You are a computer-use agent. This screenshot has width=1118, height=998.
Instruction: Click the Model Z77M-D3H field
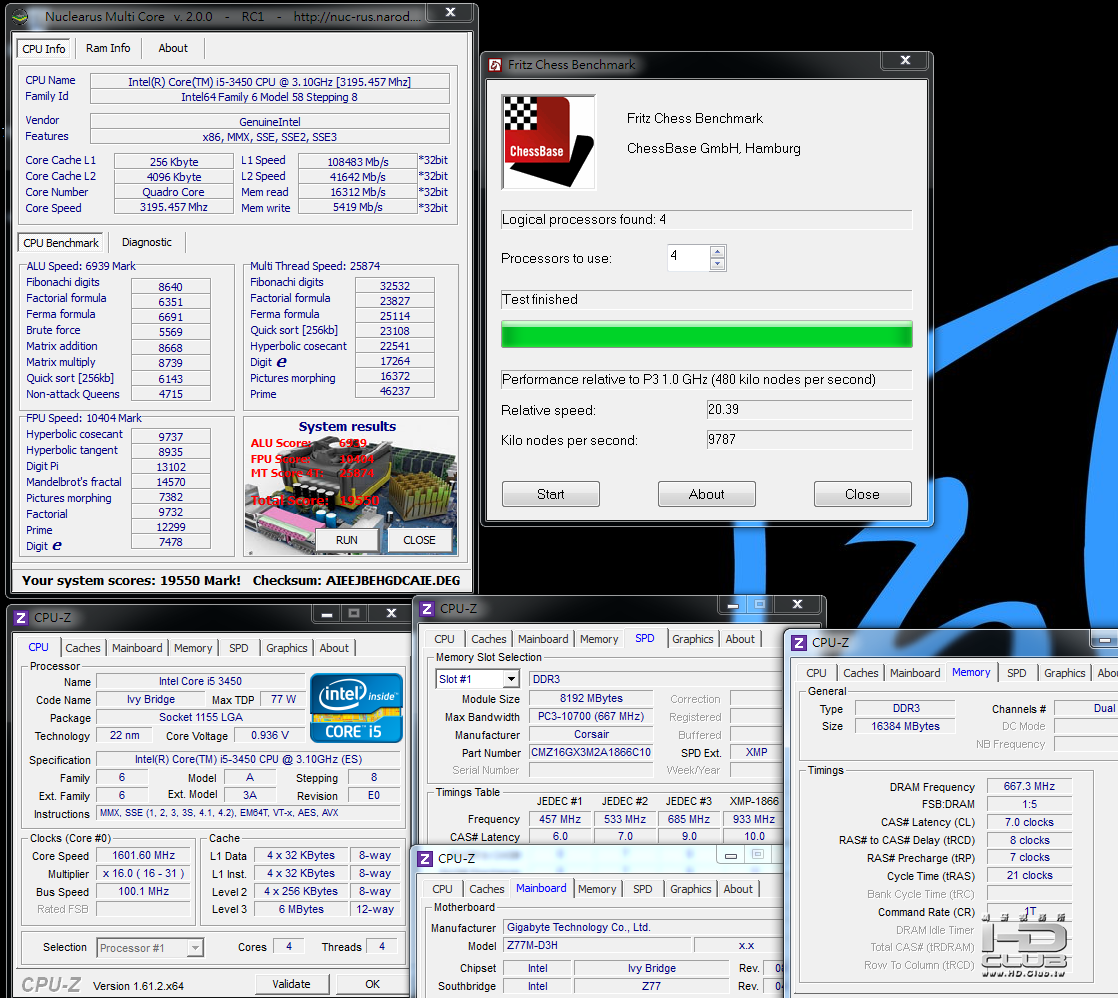click(x=597, y=945)
